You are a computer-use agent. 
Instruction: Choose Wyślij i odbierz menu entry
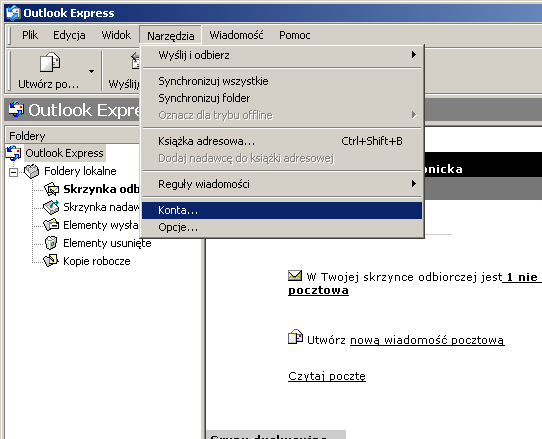pyautogui.click(x=282, y=55)
